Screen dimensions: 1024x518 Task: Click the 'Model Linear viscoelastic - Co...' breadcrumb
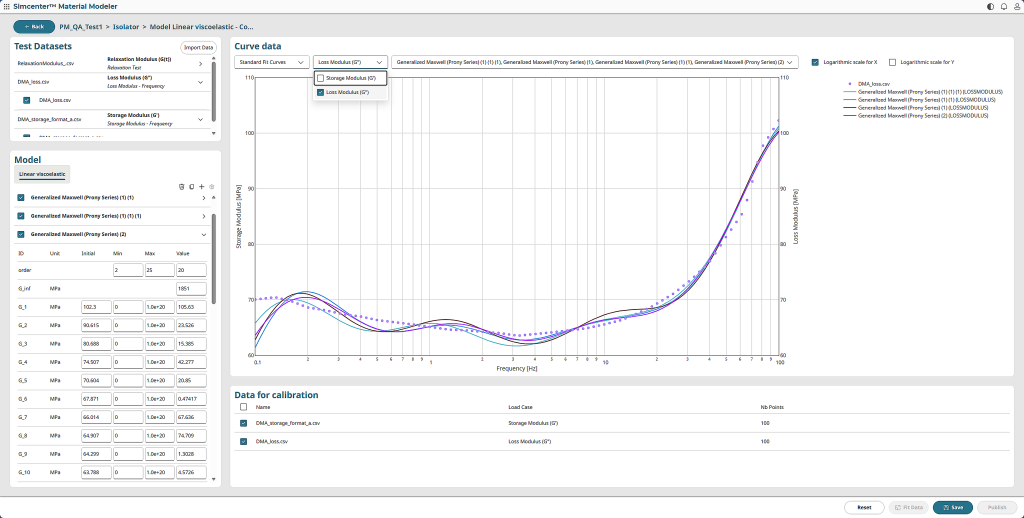tap(201, 27)
